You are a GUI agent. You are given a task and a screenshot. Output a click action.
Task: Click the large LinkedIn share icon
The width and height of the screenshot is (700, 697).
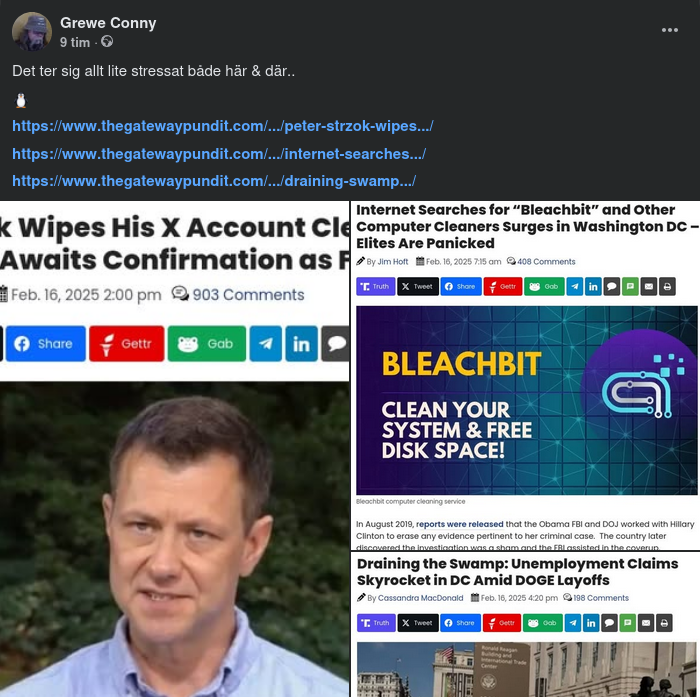click(x=302, y=343)
